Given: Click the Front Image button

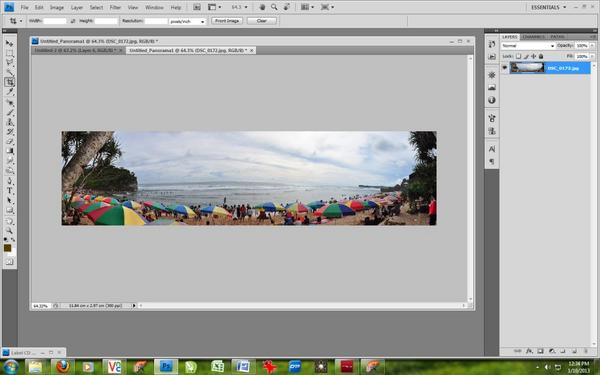Looking at the screenshot, I should (227, 21).
